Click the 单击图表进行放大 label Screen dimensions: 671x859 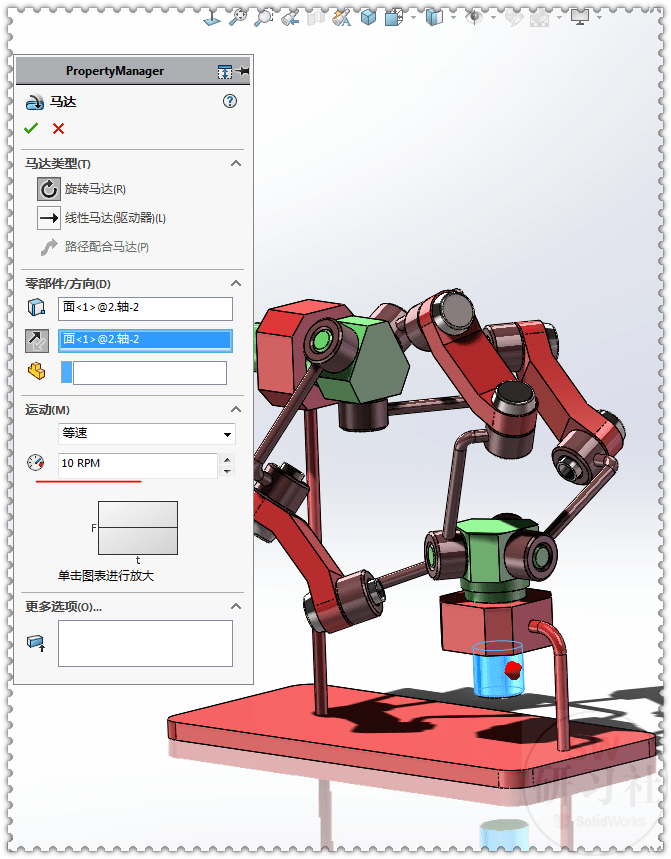pyautogui.click(x=106, y=576)
